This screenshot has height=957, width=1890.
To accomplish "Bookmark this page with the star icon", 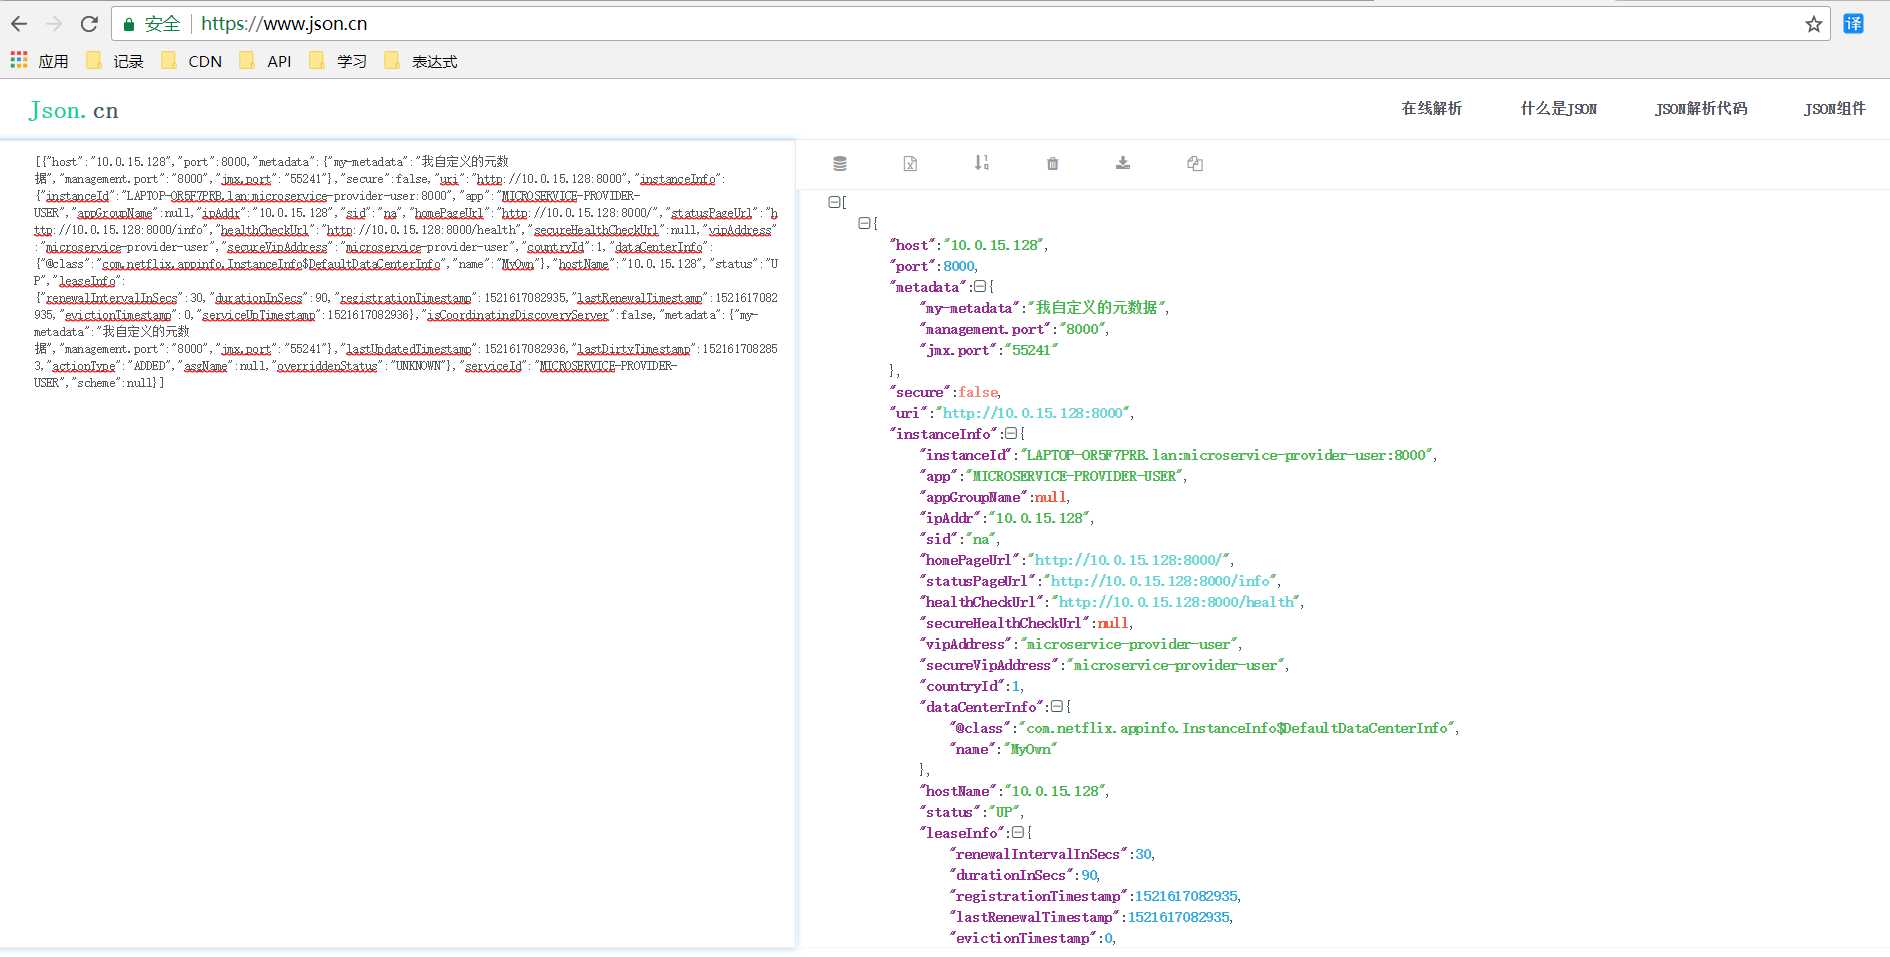I will 1813,24.
